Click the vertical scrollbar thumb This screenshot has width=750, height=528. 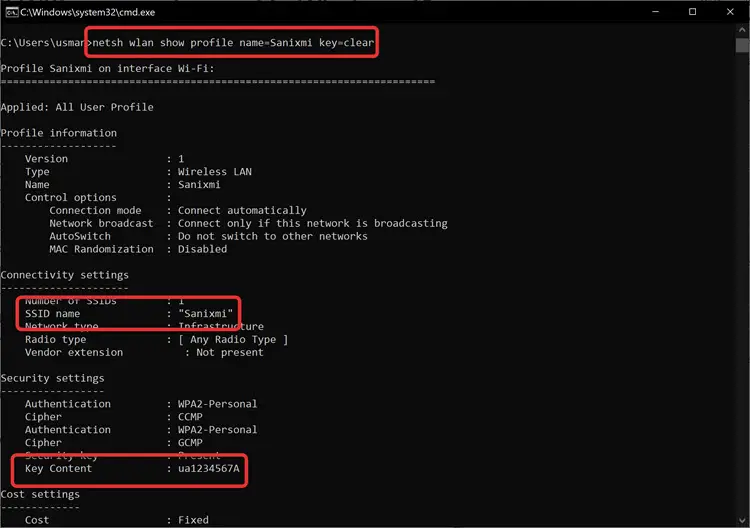tap(742, 45)
